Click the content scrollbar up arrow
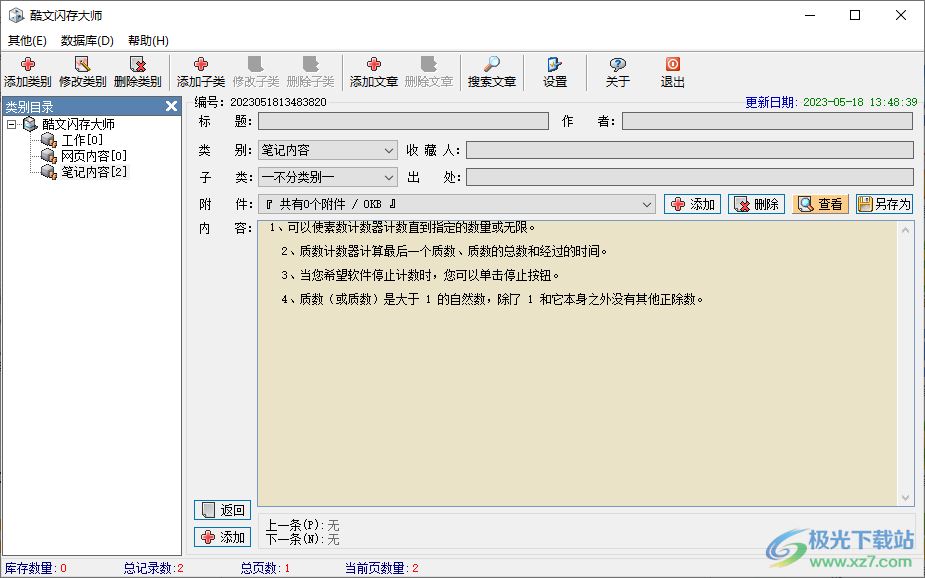 [x=906, y=230]
